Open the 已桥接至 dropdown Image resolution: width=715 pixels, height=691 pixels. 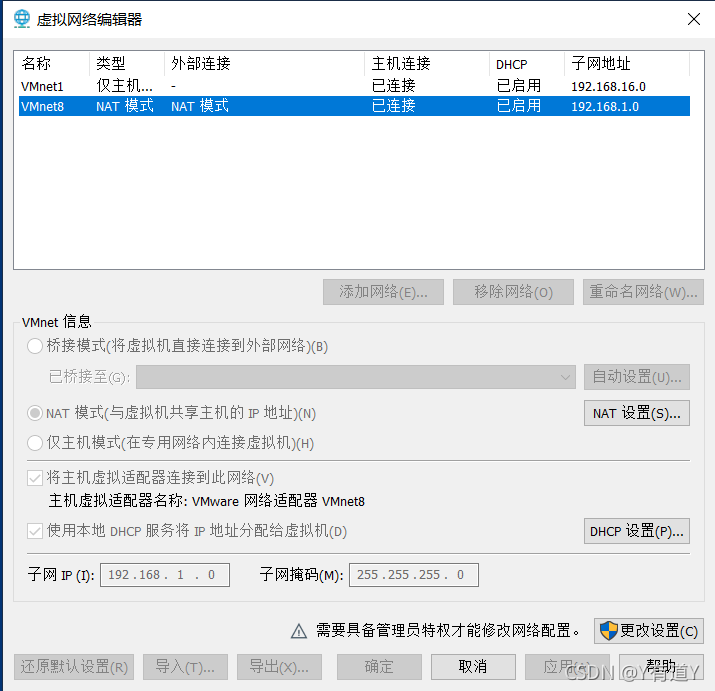(356, 377)
